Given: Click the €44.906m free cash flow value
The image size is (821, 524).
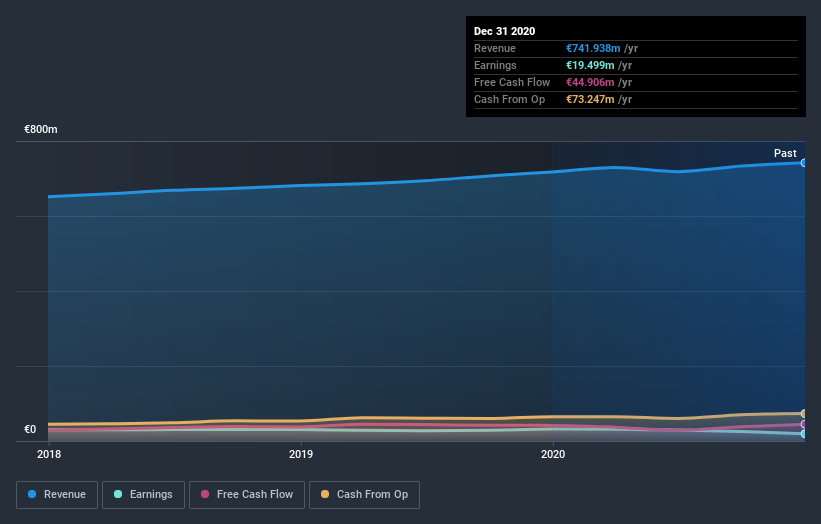Looking at the screenshot, I should [590, 82].
